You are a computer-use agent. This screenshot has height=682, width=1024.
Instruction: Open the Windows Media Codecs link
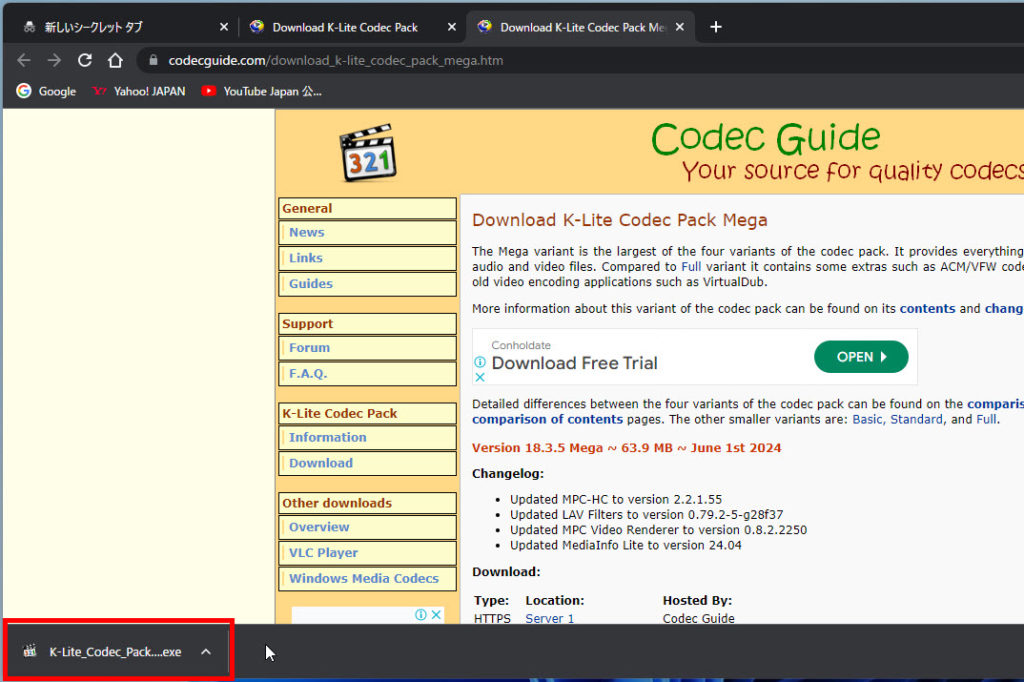click(363, 578)
